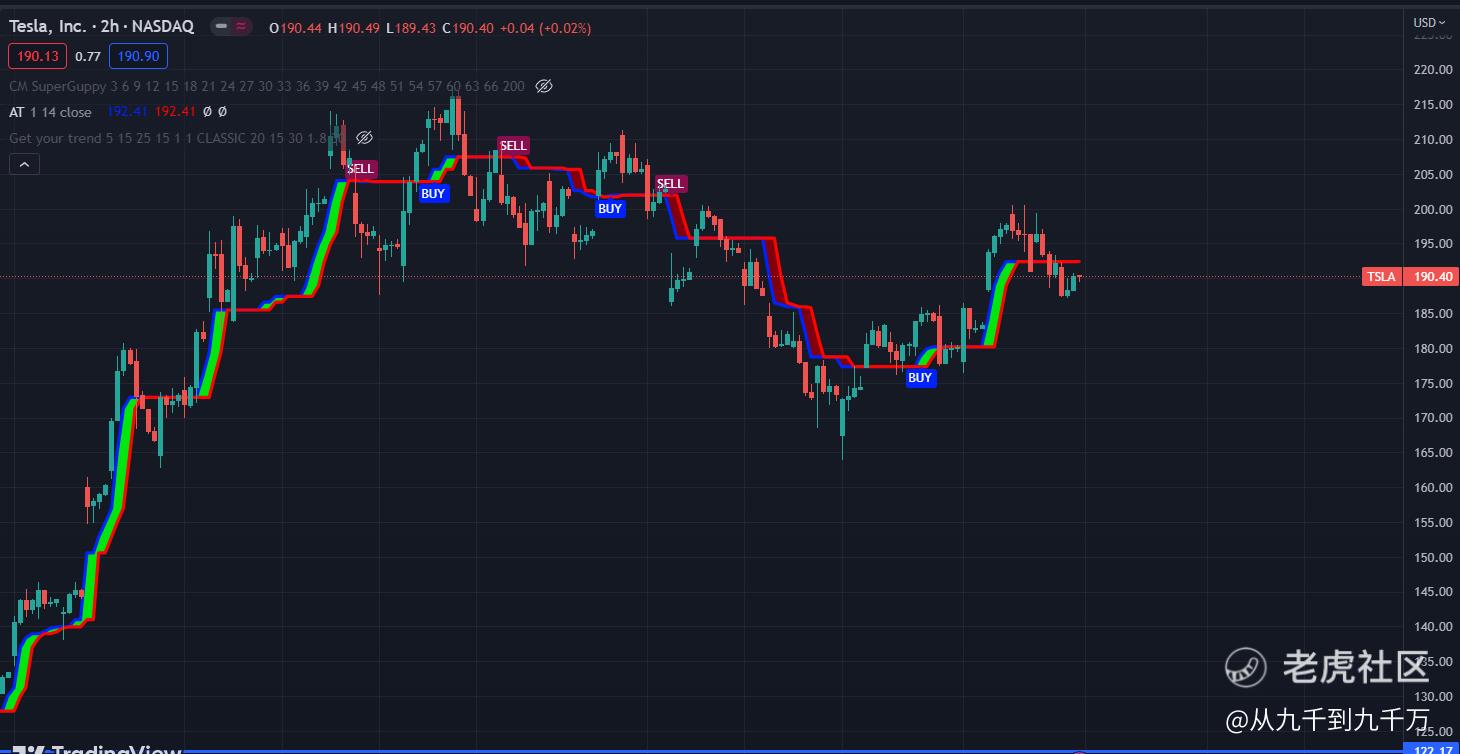Click the blue 190.90 buy price button
This screenshot has height=754, width=1460.
(137, 56)
